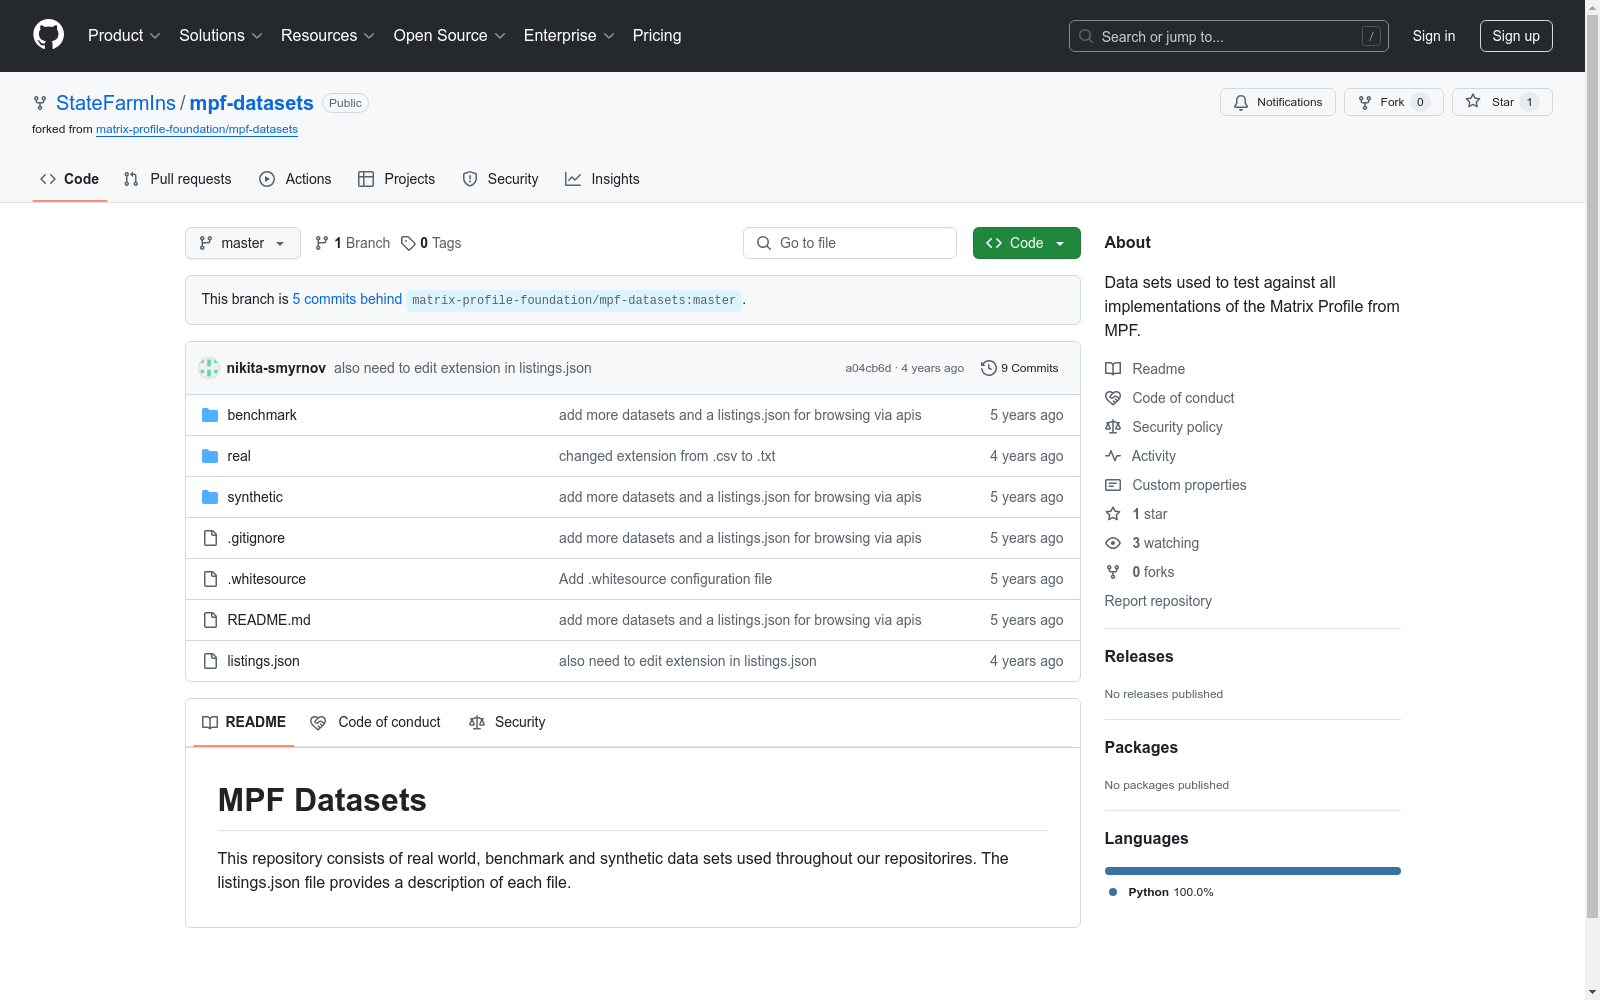Click the Sign in link

point(1434,36)
